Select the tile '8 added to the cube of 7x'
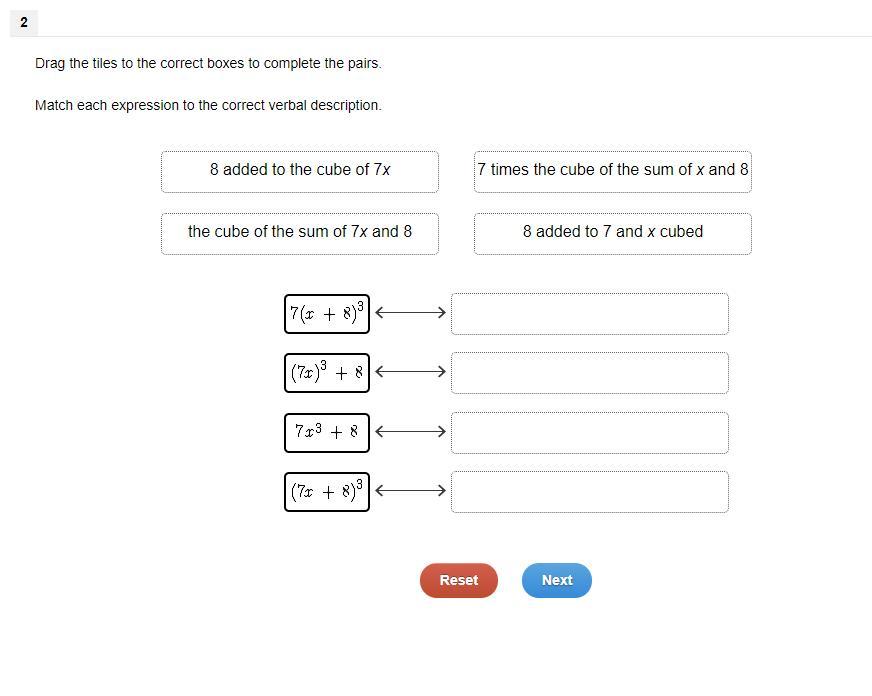872x696 pixels. point(300,172)
